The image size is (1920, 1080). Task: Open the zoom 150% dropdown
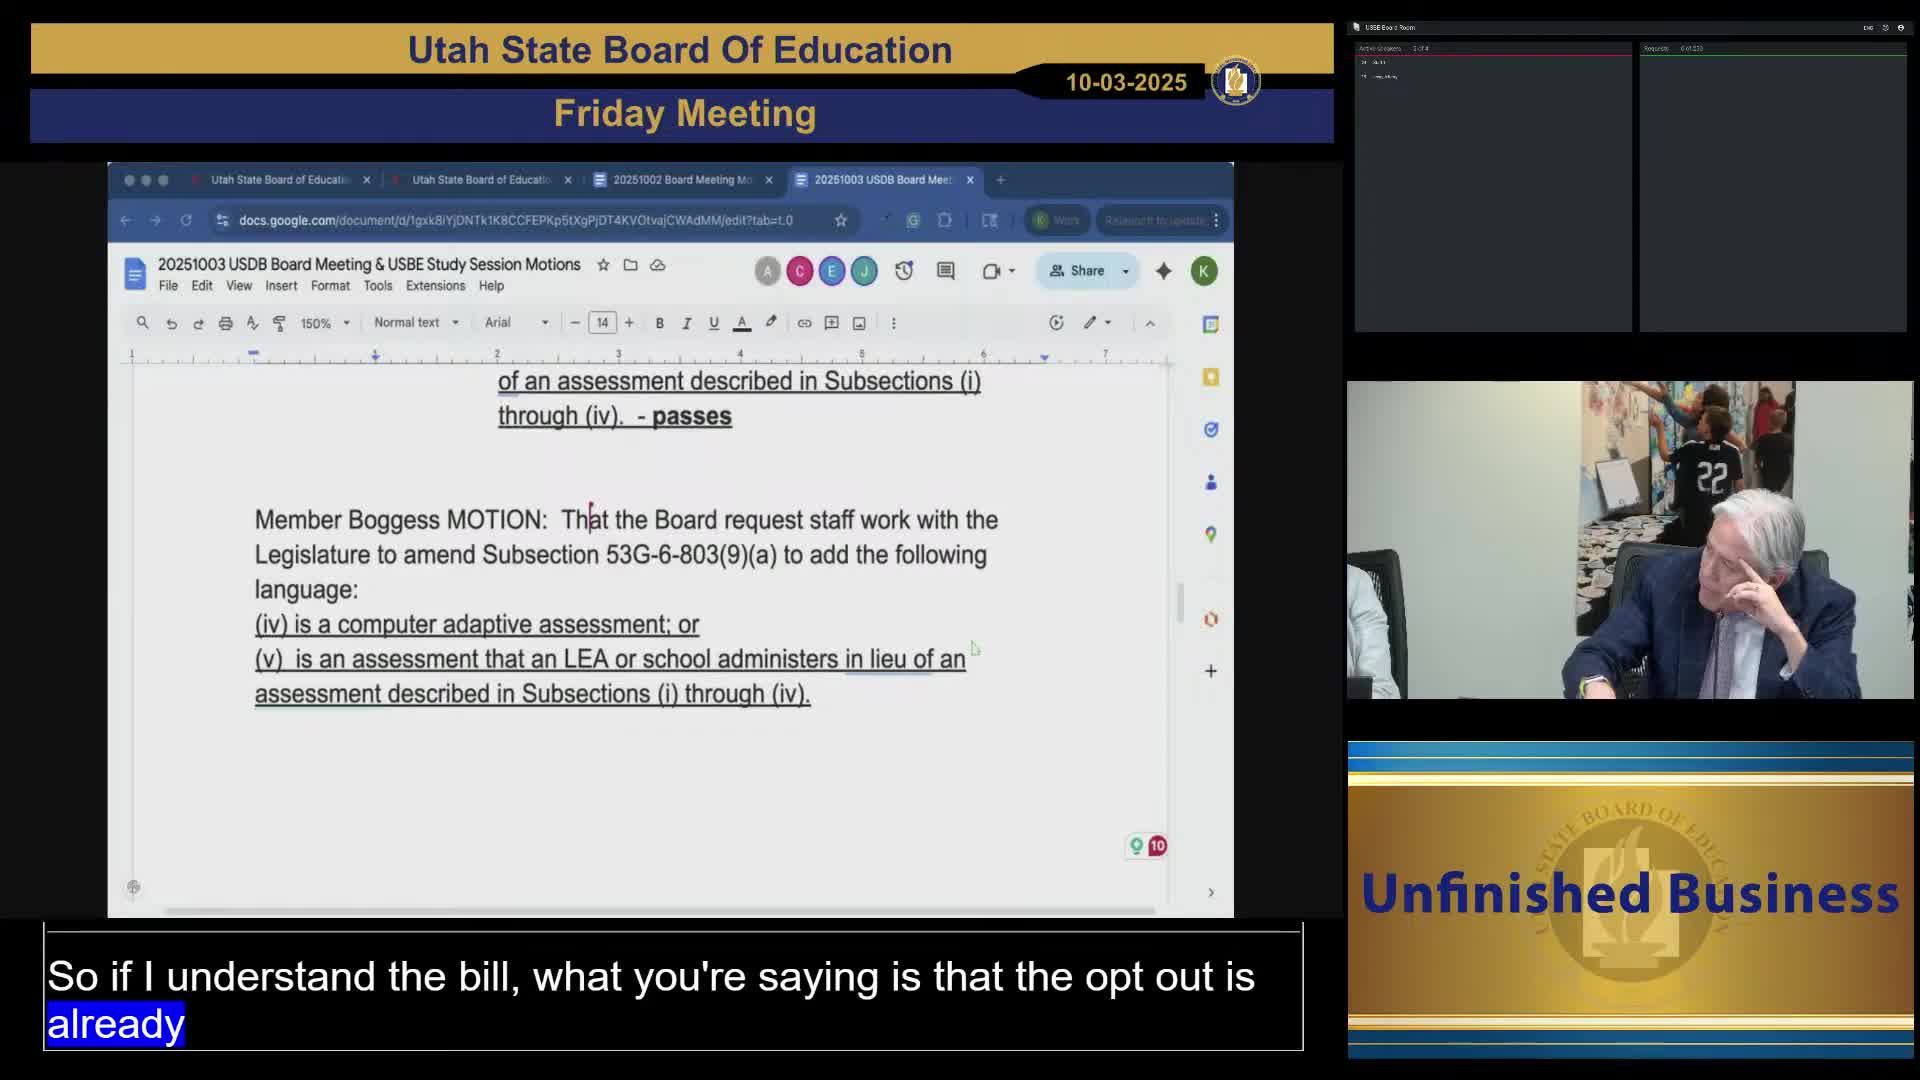tap(325, 323)
